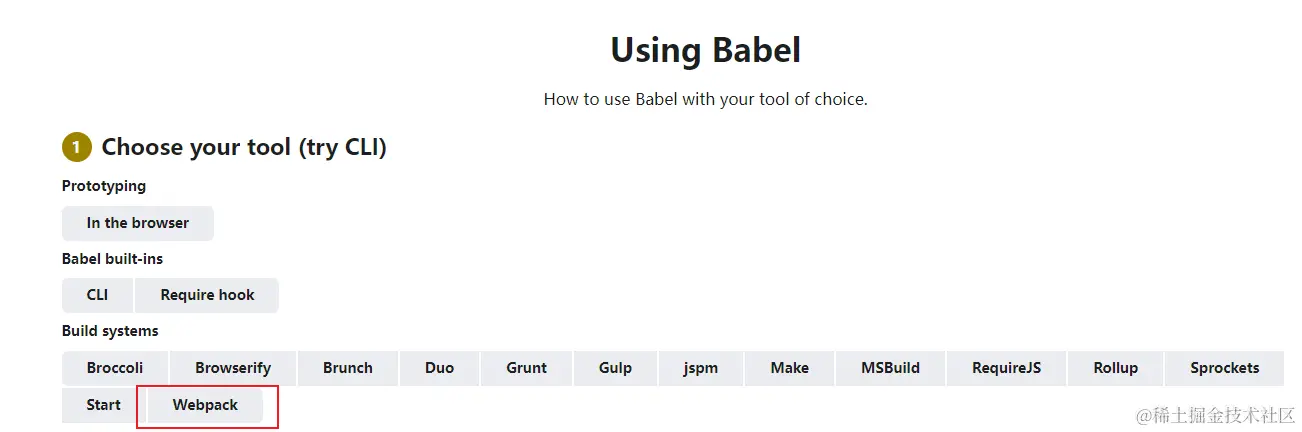Click the Using Babel page heading
This screenshot has height=432, width=1302.
pos(705,50)
